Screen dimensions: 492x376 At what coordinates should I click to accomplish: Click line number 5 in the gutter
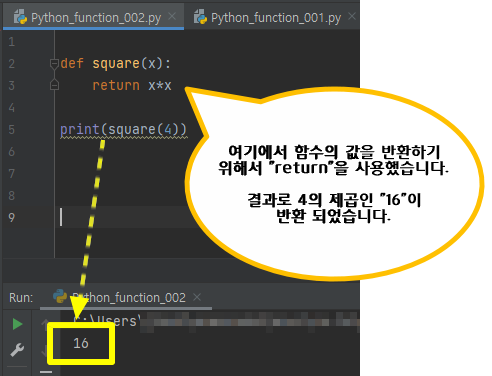[12, 129]
